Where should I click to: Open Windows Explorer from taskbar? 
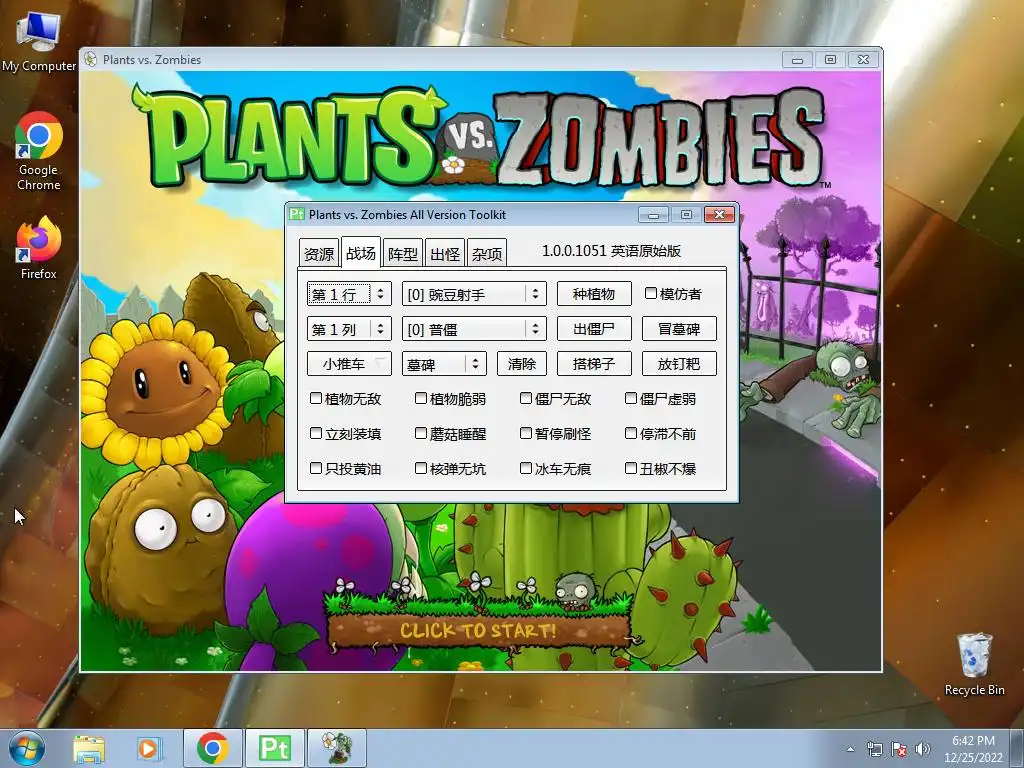pos(89,748)
